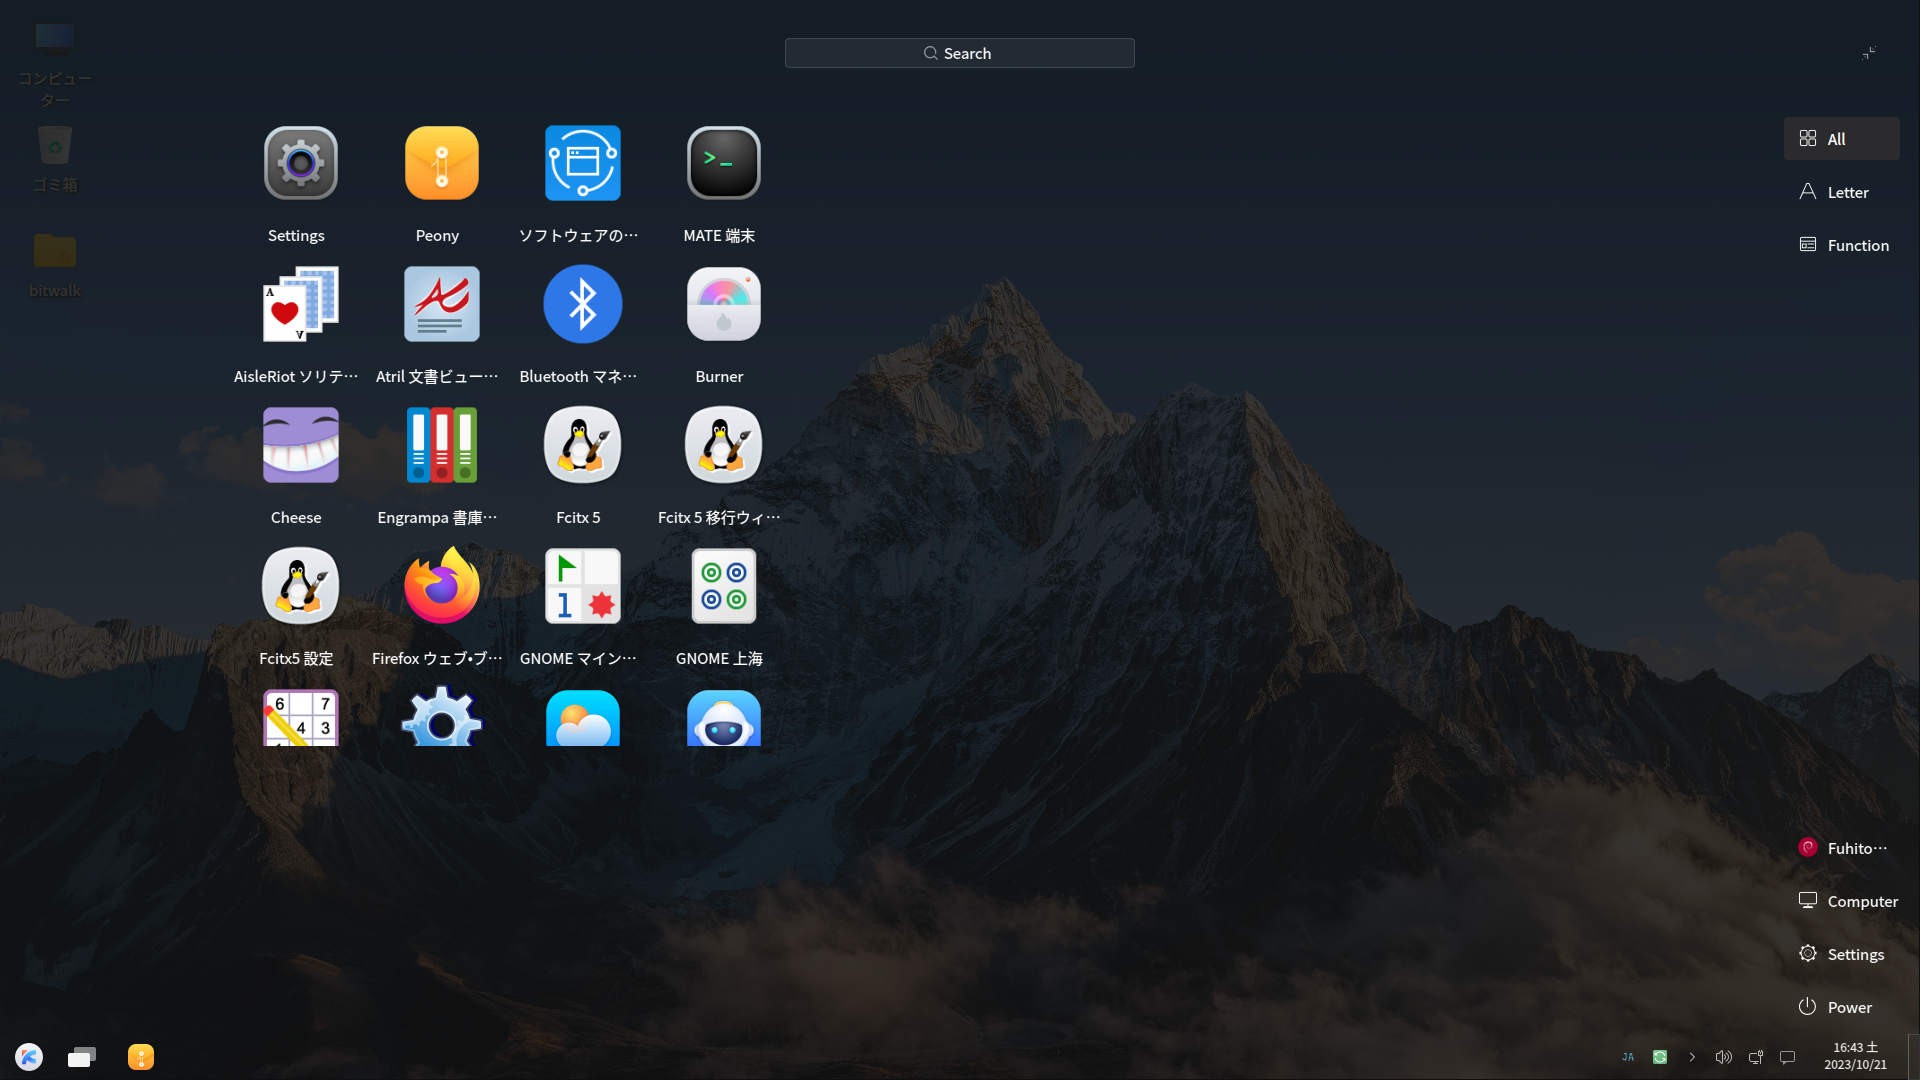Switch to Letter sorting view

(x=1840, y=192)
